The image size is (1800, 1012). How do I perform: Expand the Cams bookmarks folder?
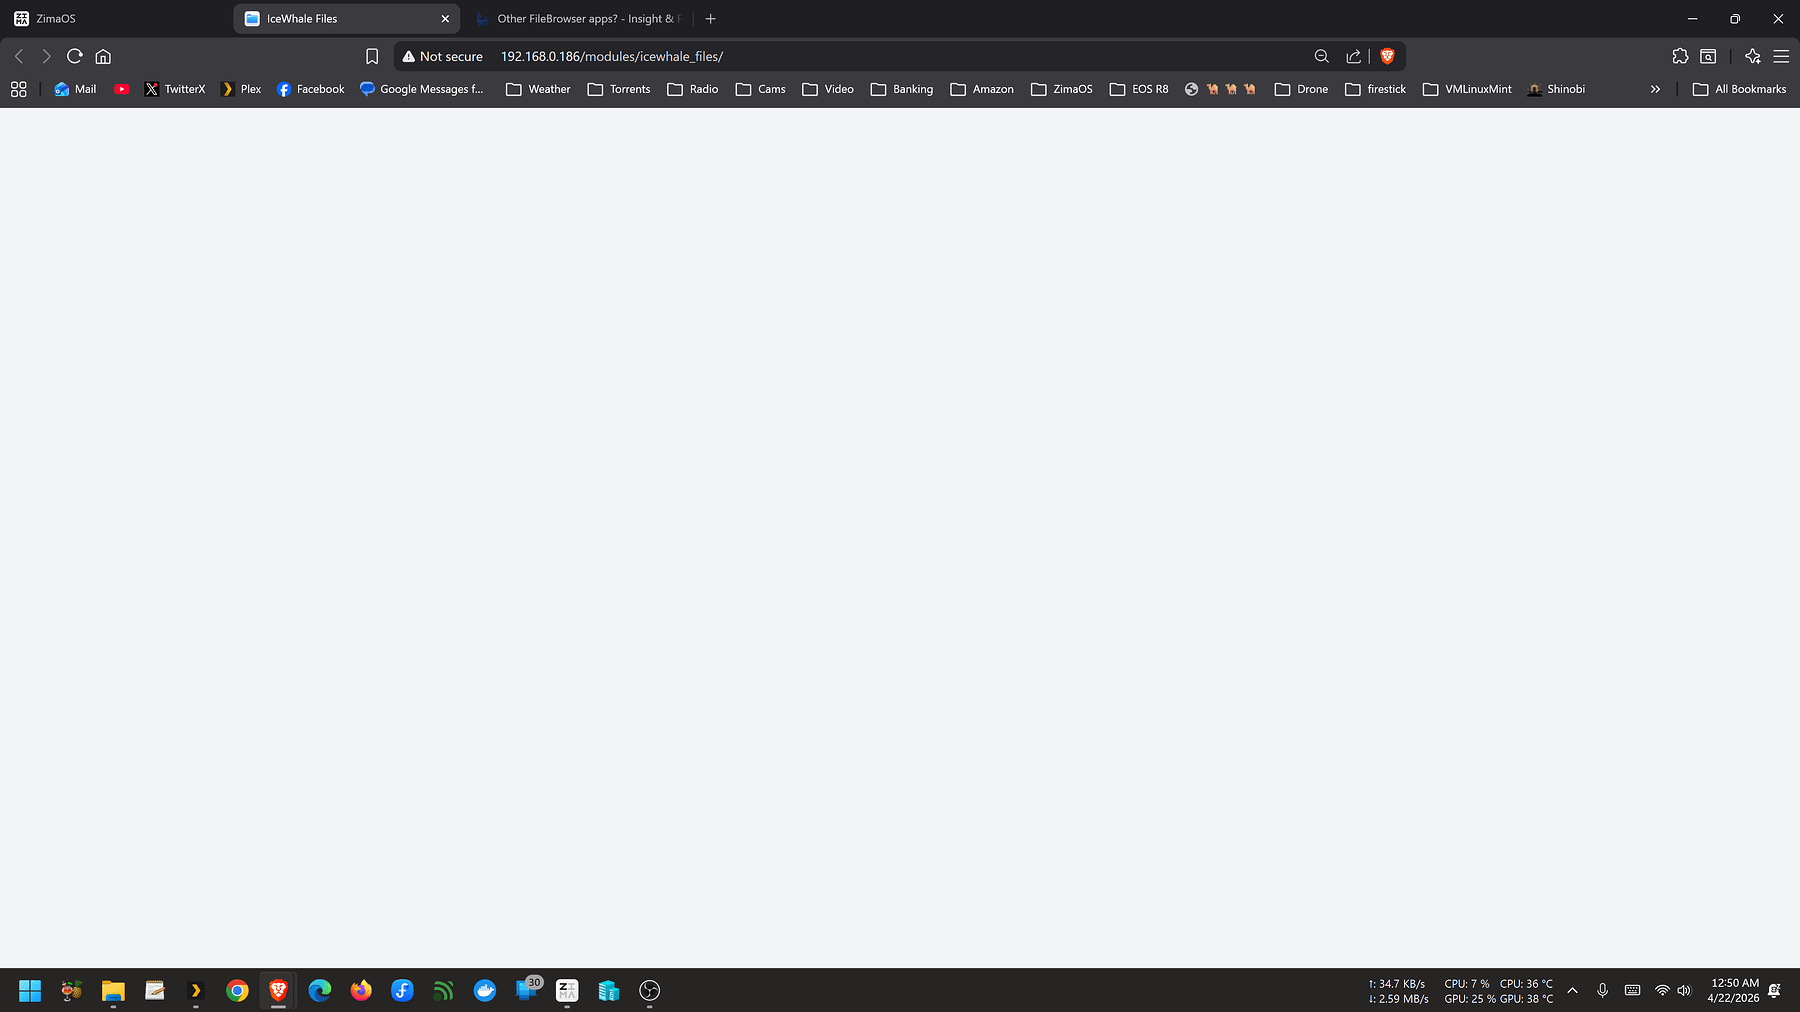pyautogui.click(x=761, y=89)
